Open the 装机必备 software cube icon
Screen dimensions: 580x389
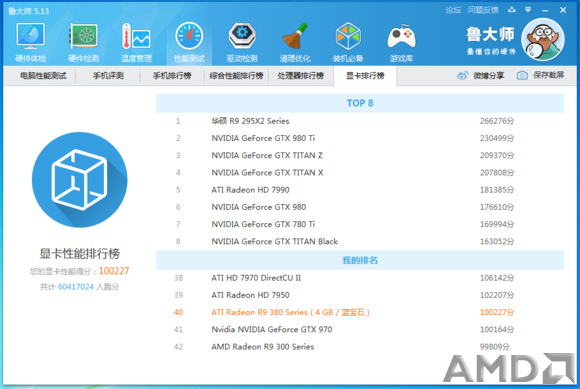348,36
